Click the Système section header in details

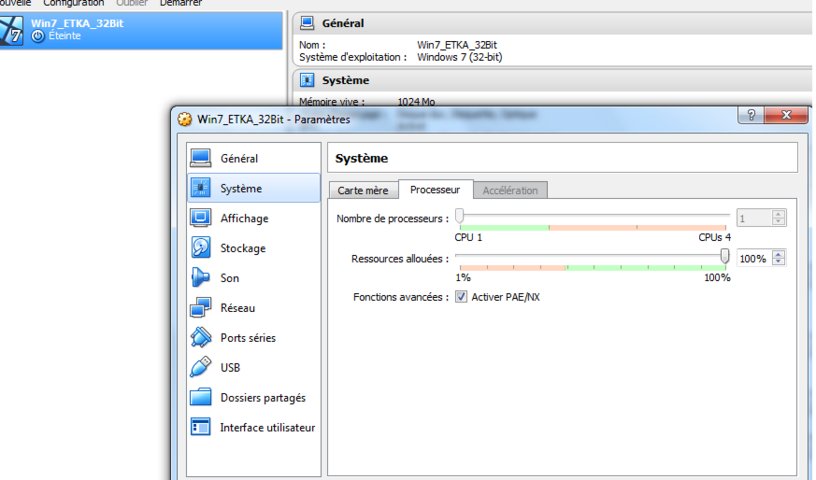pos(554,81)
